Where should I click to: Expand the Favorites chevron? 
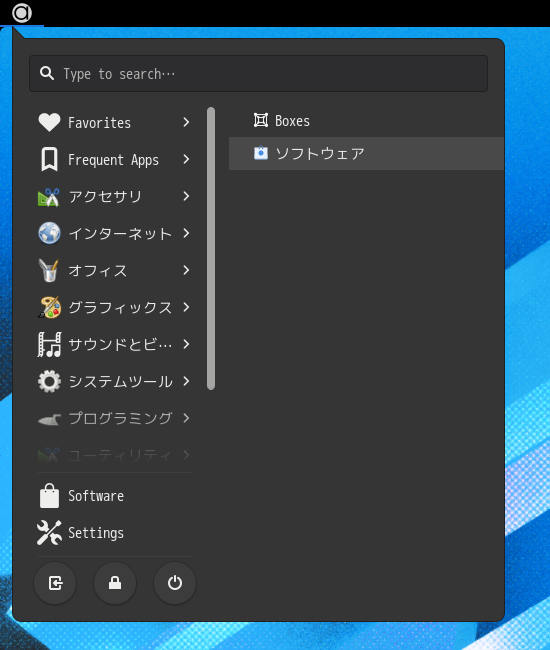[186, 122]
